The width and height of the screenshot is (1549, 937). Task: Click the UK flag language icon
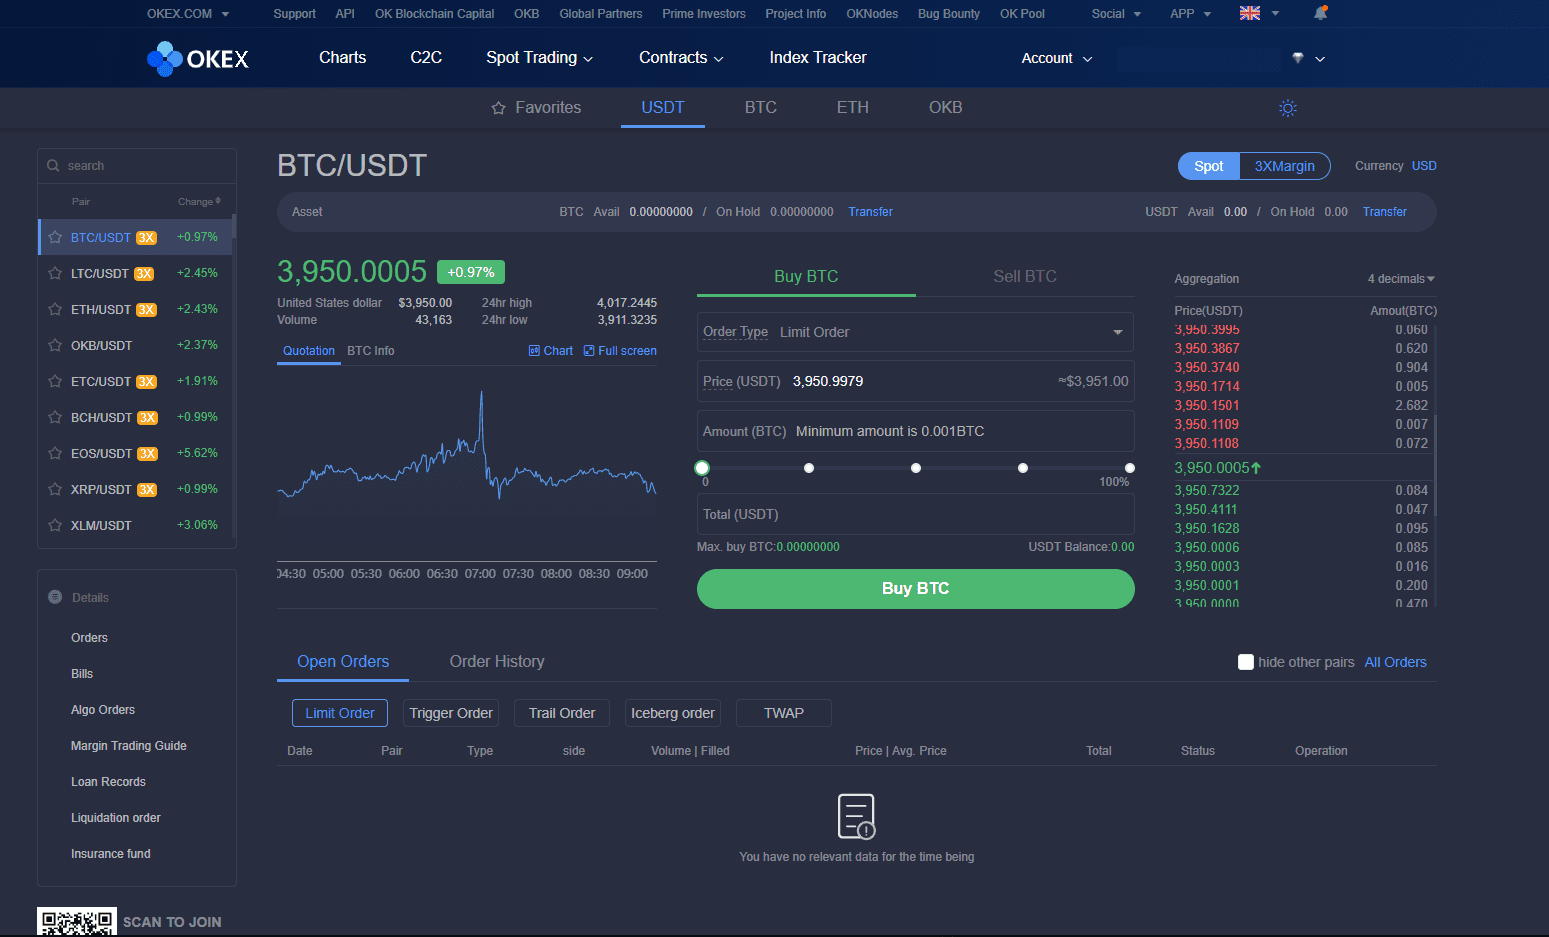1250,14
